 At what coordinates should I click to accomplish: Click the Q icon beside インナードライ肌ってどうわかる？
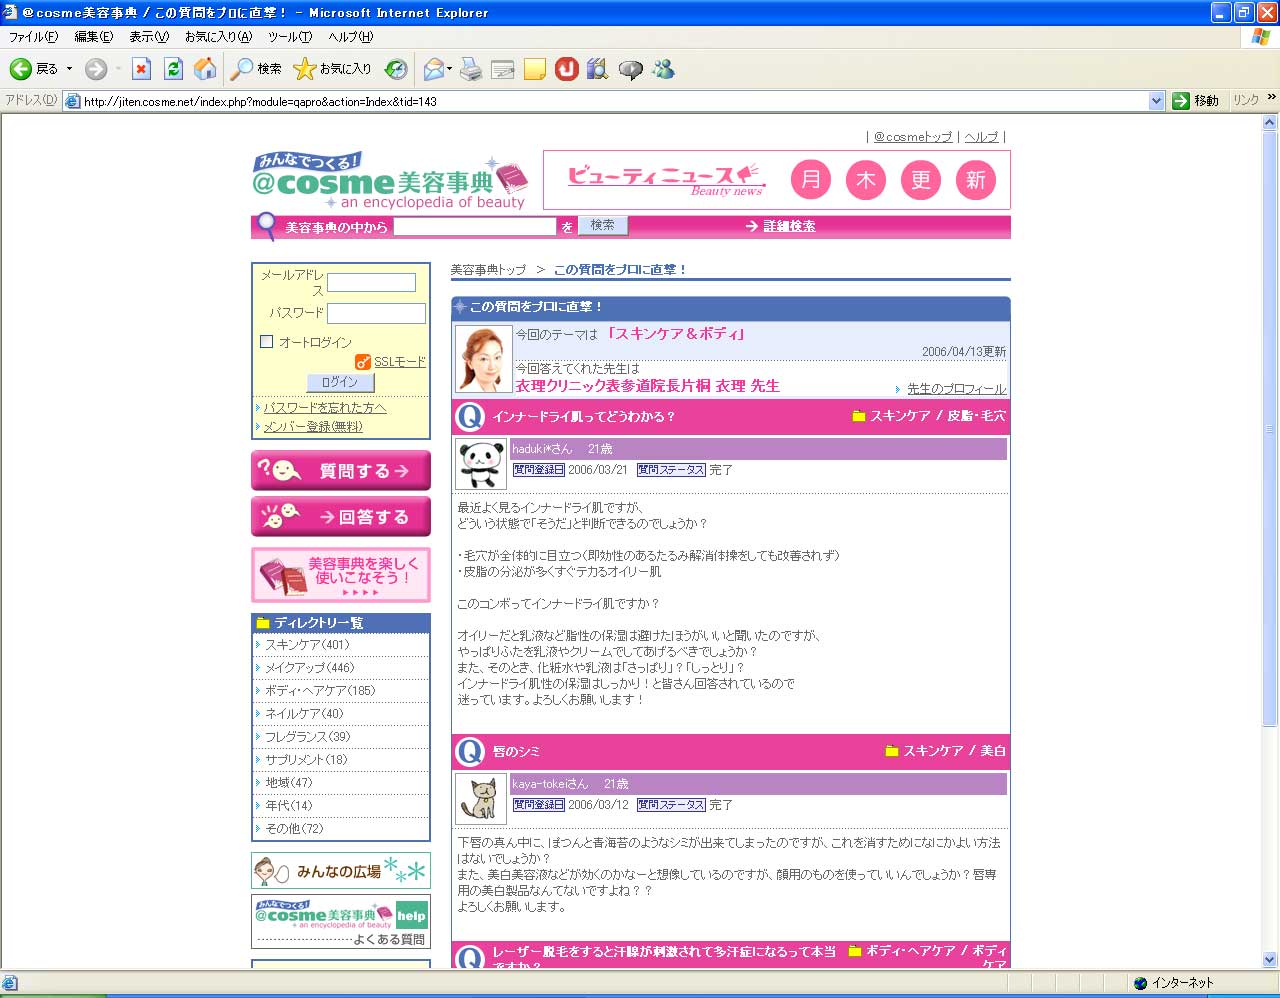469,417
